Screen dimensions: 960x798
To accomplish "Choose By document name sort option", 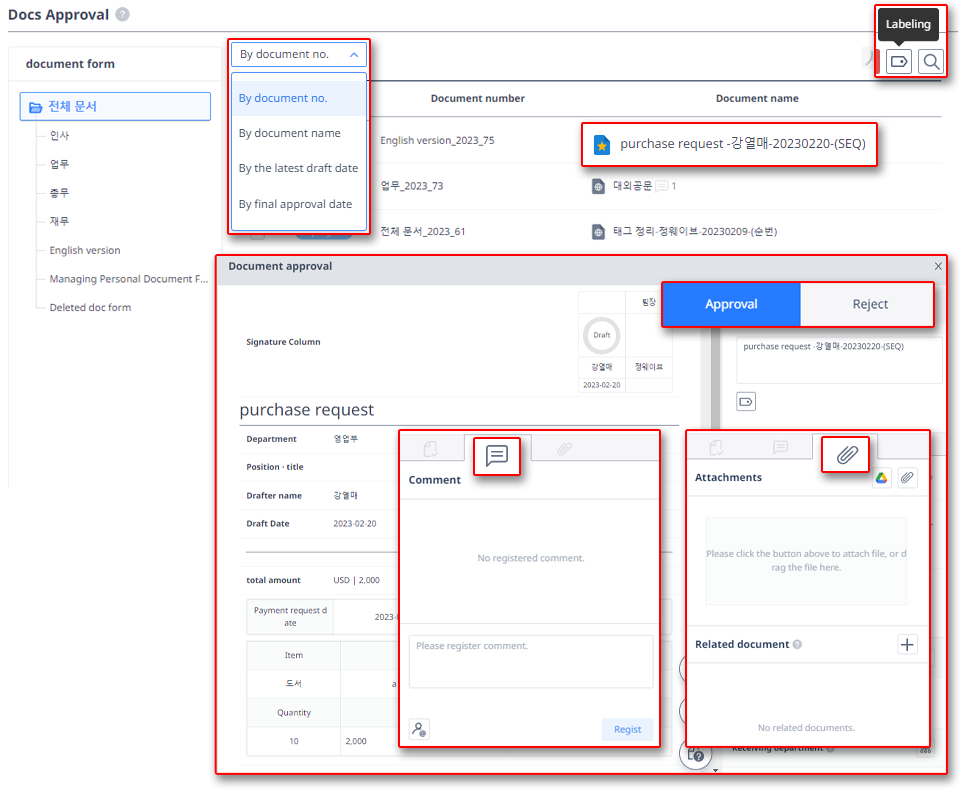I will 299,133.
